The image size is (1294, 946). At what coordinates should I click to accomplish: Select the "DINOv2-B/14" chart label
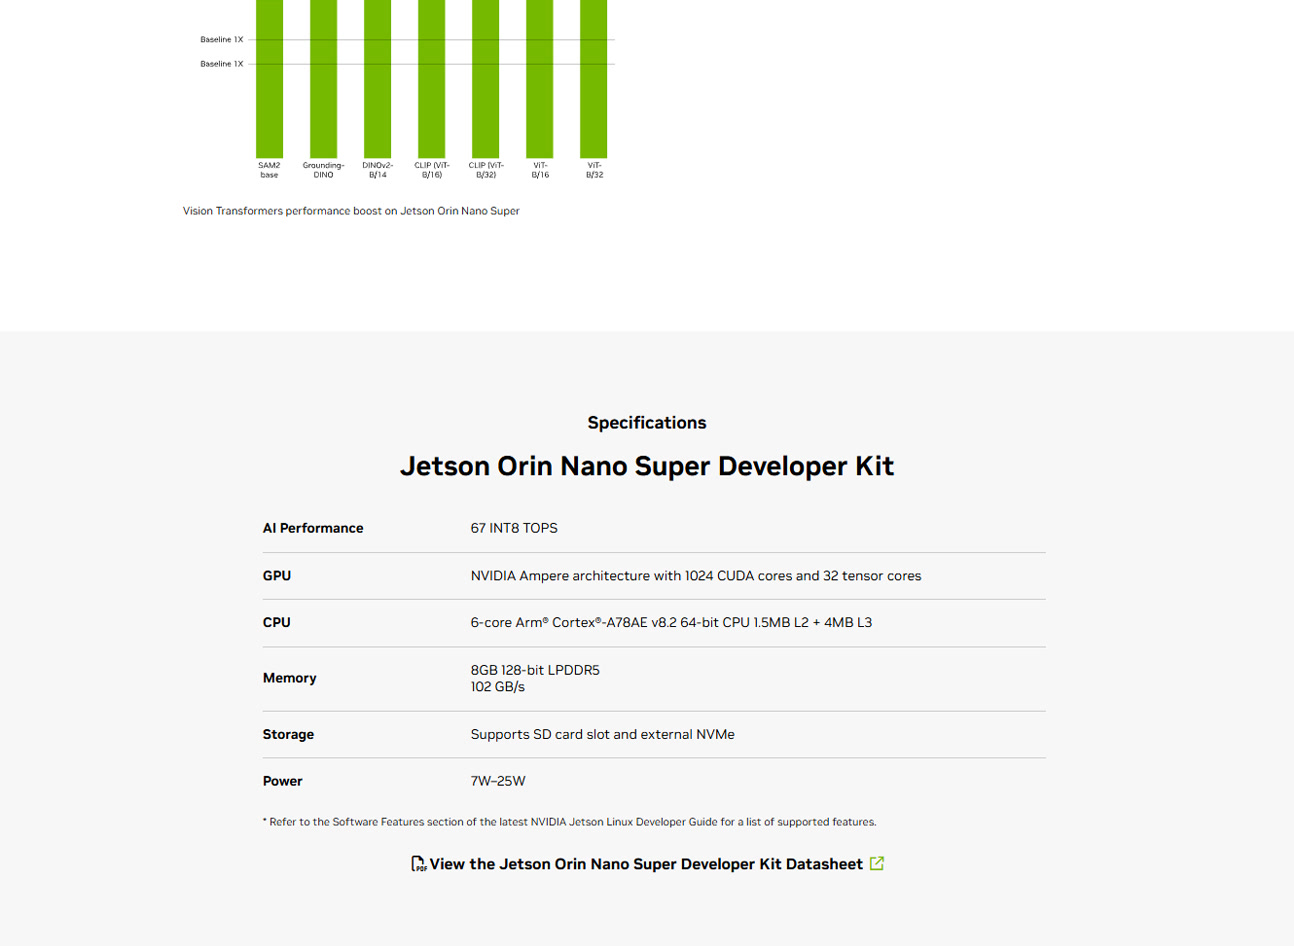tap(378, 170)
